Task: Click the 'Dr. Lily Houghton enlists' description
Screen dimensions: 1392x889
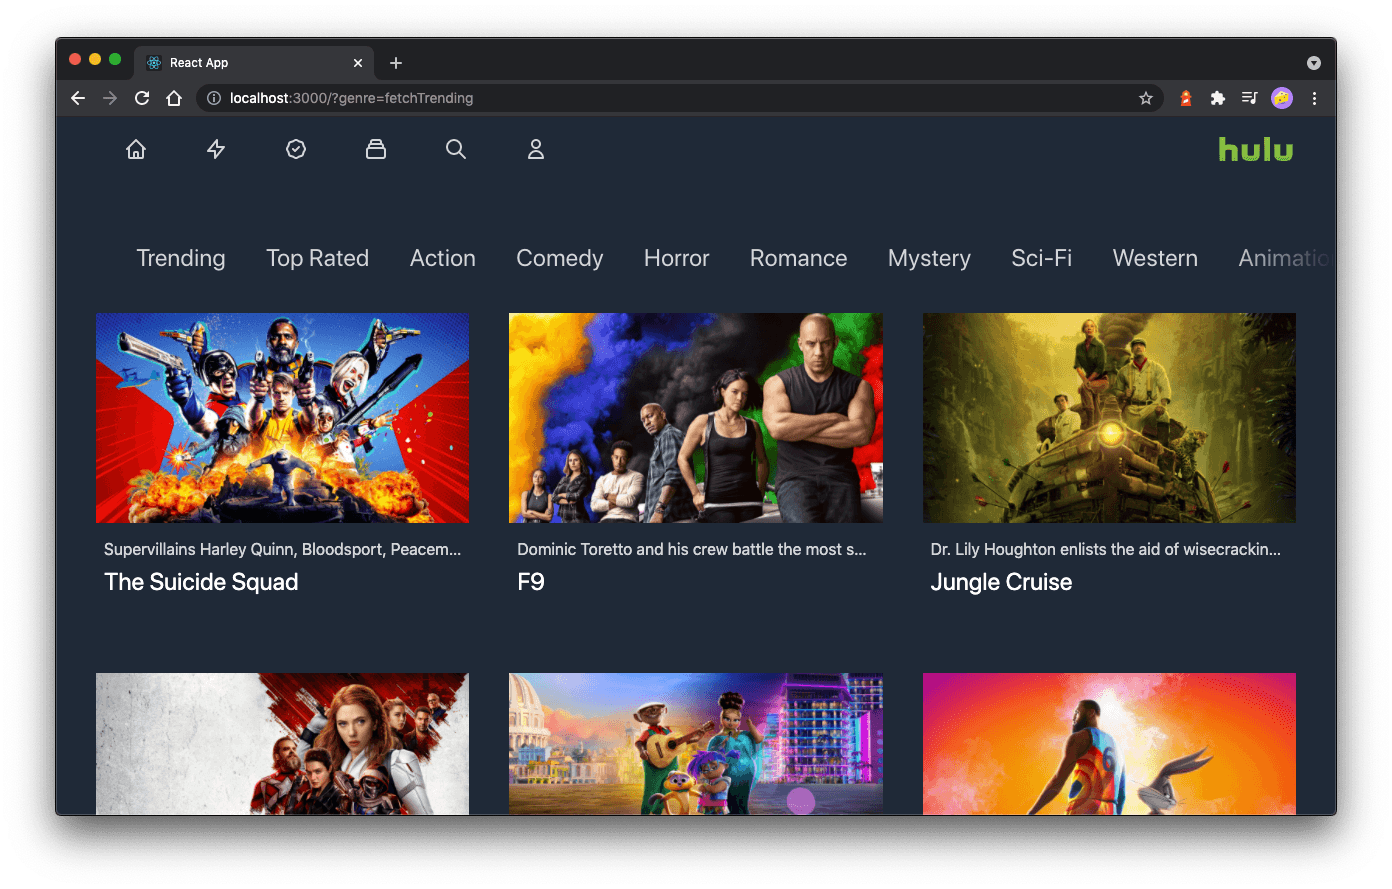Action: [x=1105, y=549]
